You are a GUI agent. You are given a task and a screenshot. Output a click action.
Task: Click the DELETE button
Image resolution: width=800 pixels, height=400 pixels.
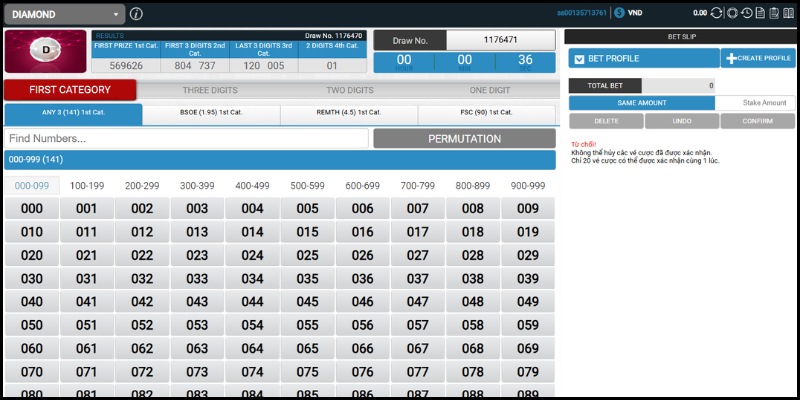[x=606, y=121]
